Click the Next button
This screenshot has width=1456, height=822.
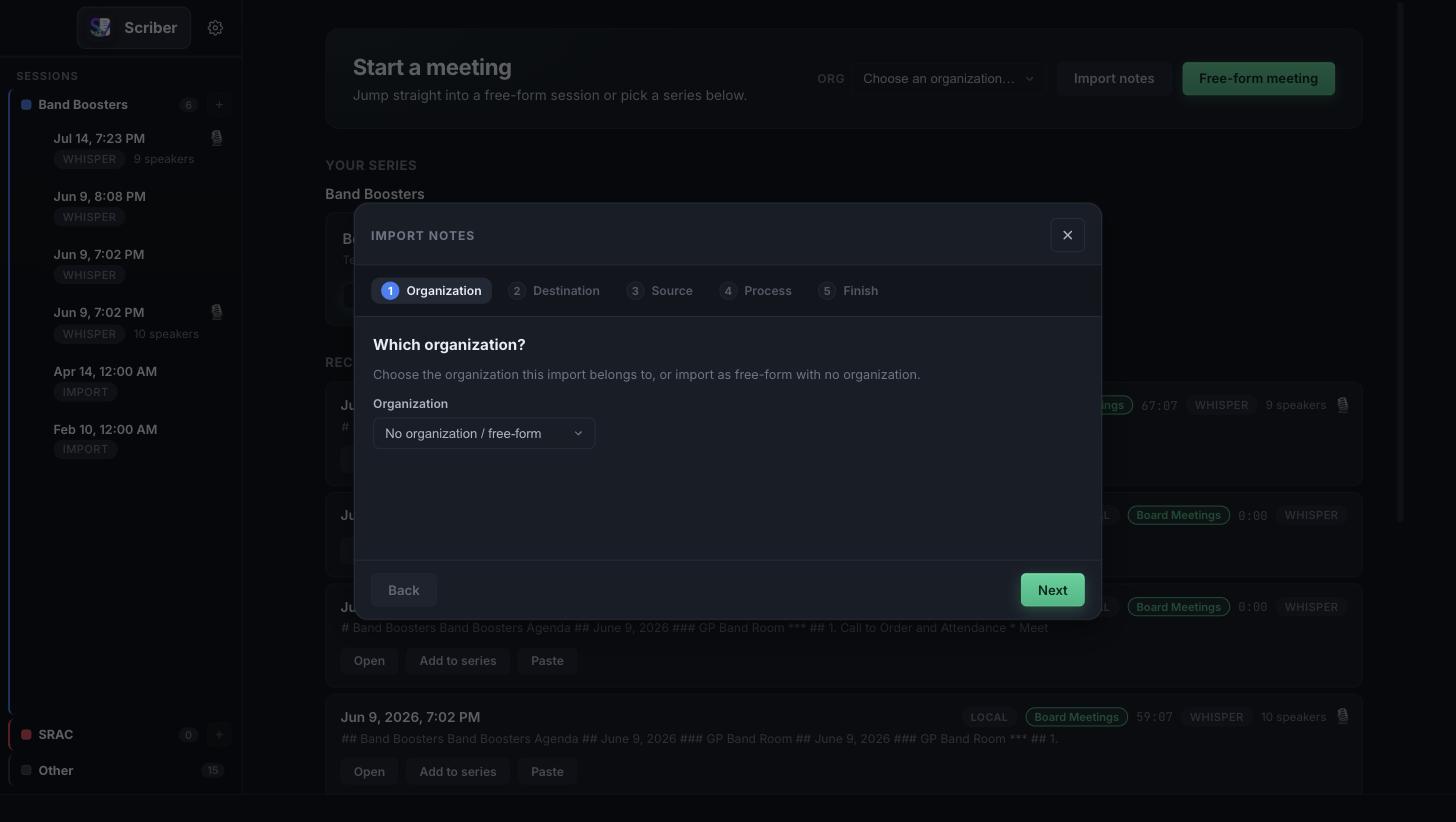pos(1052,590)
